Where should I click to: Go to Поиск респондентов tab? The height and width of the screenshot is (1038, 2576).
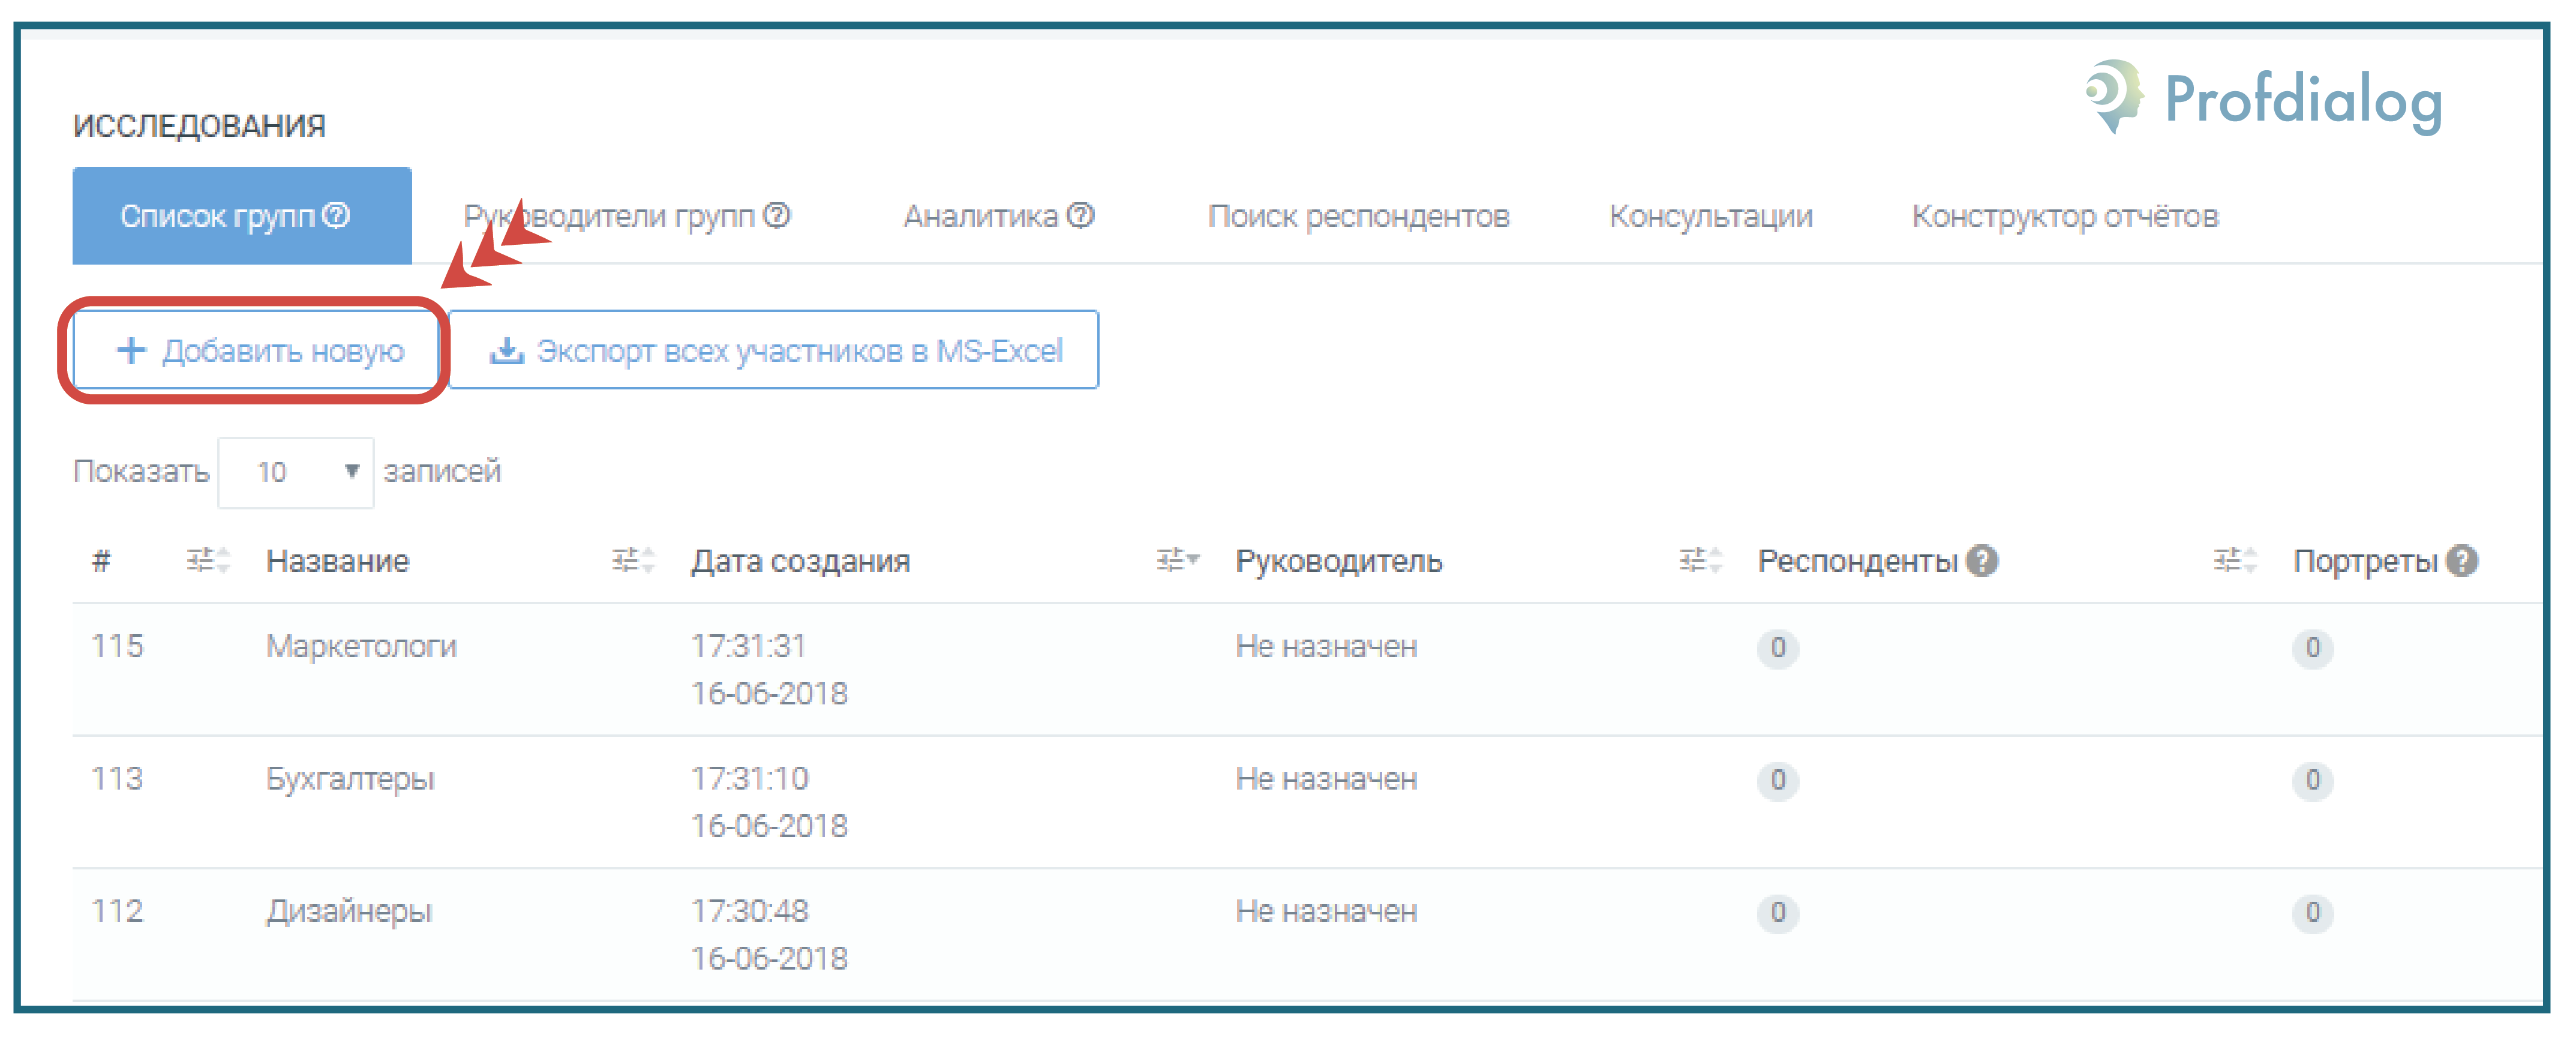click(x=1359, y=216)
